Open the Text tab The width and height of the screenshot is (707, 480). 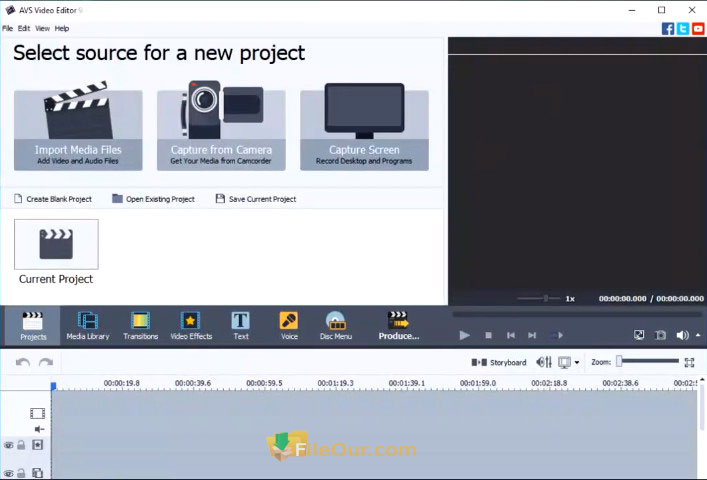click(241, 326)
